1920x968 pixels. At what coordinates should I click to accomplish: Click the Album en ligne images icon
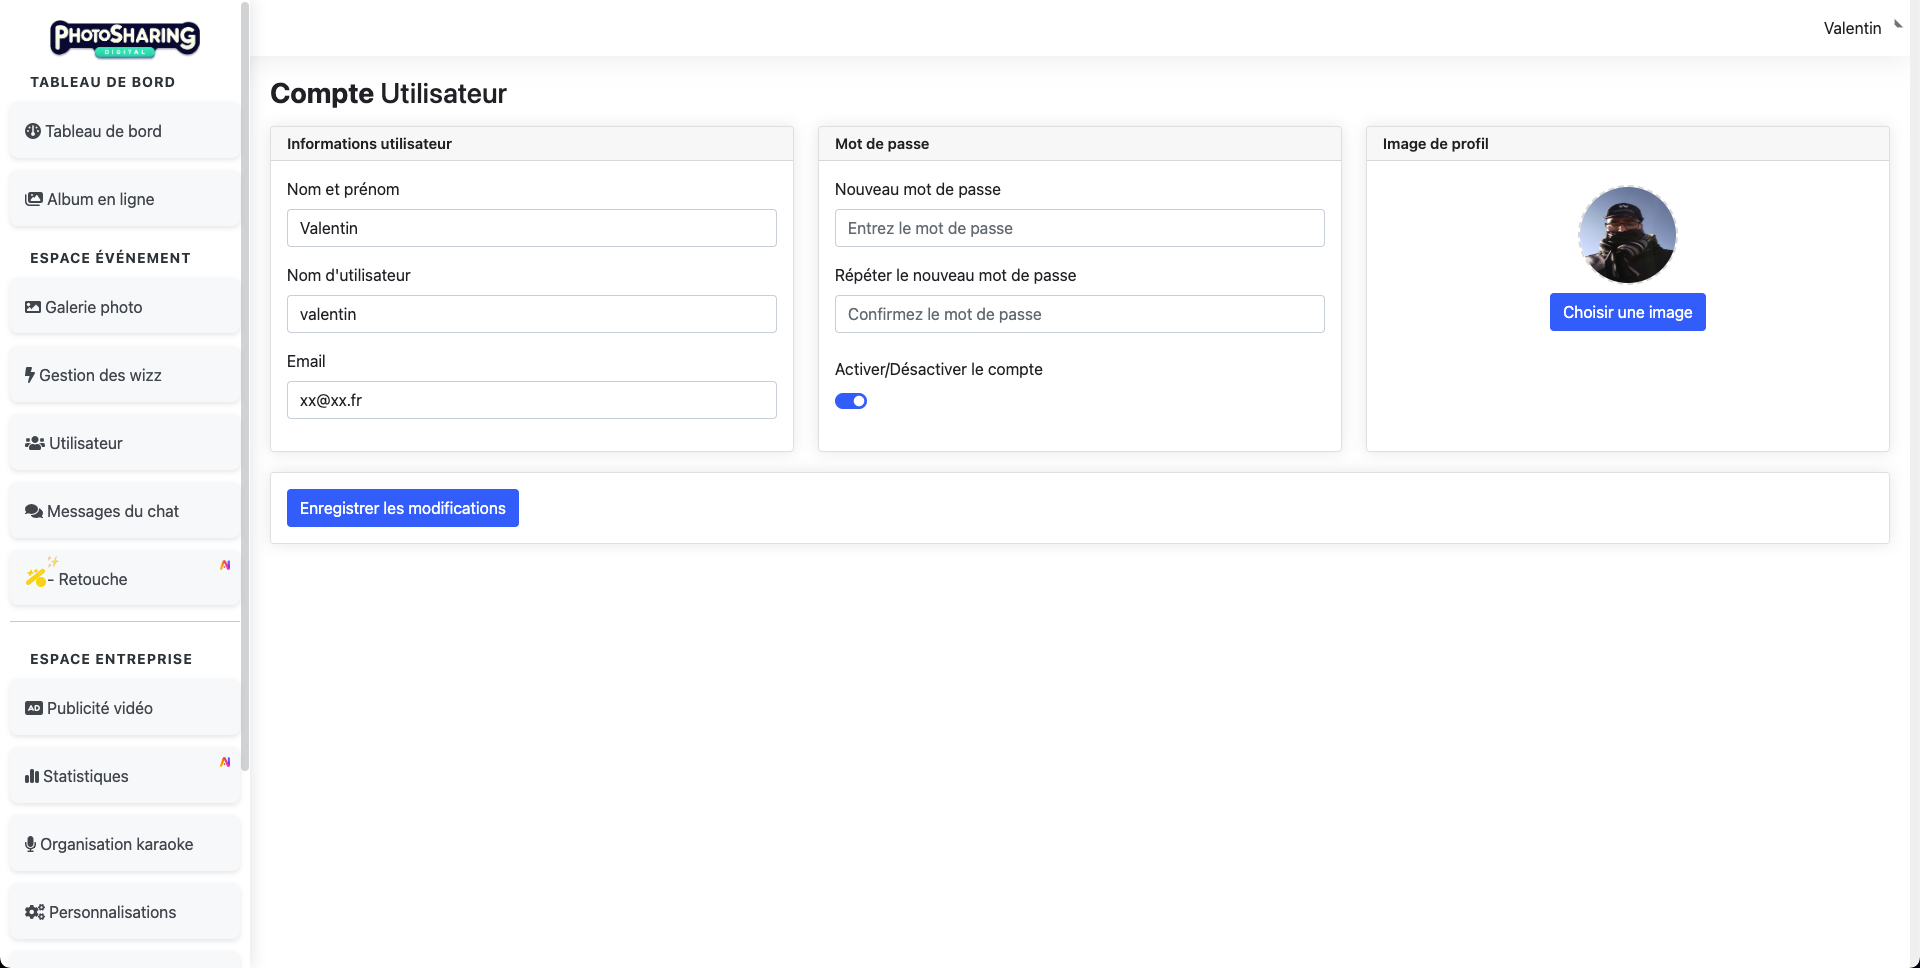click(34, 199)
